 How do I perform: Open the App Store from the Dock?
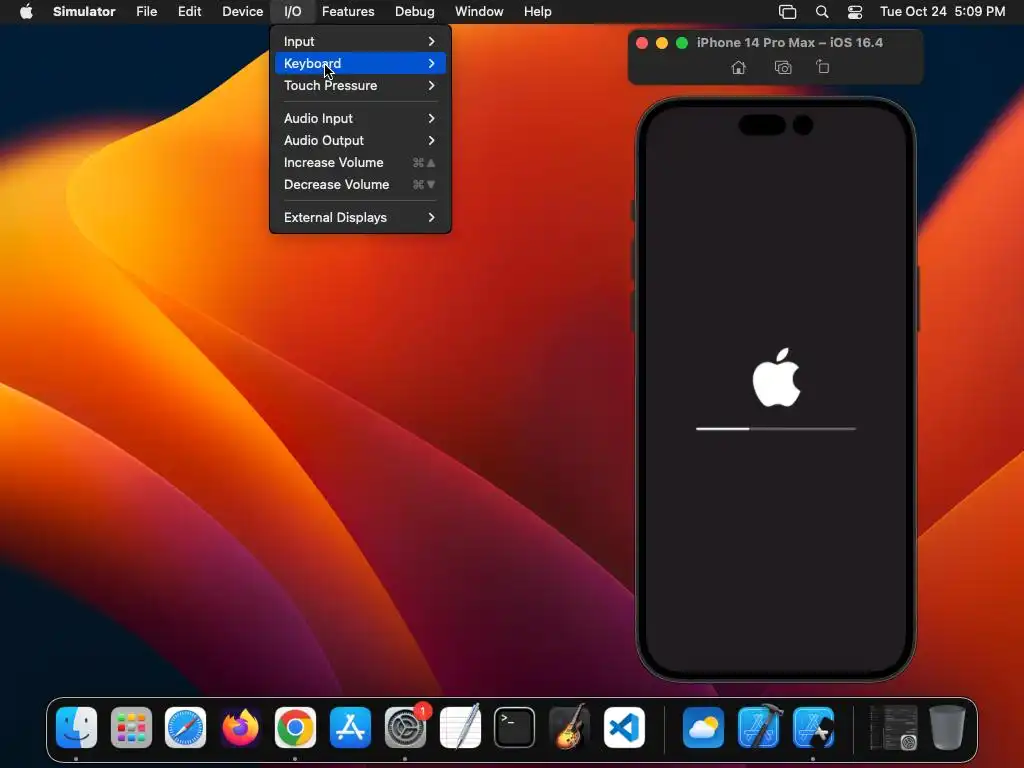click(350, 727)
